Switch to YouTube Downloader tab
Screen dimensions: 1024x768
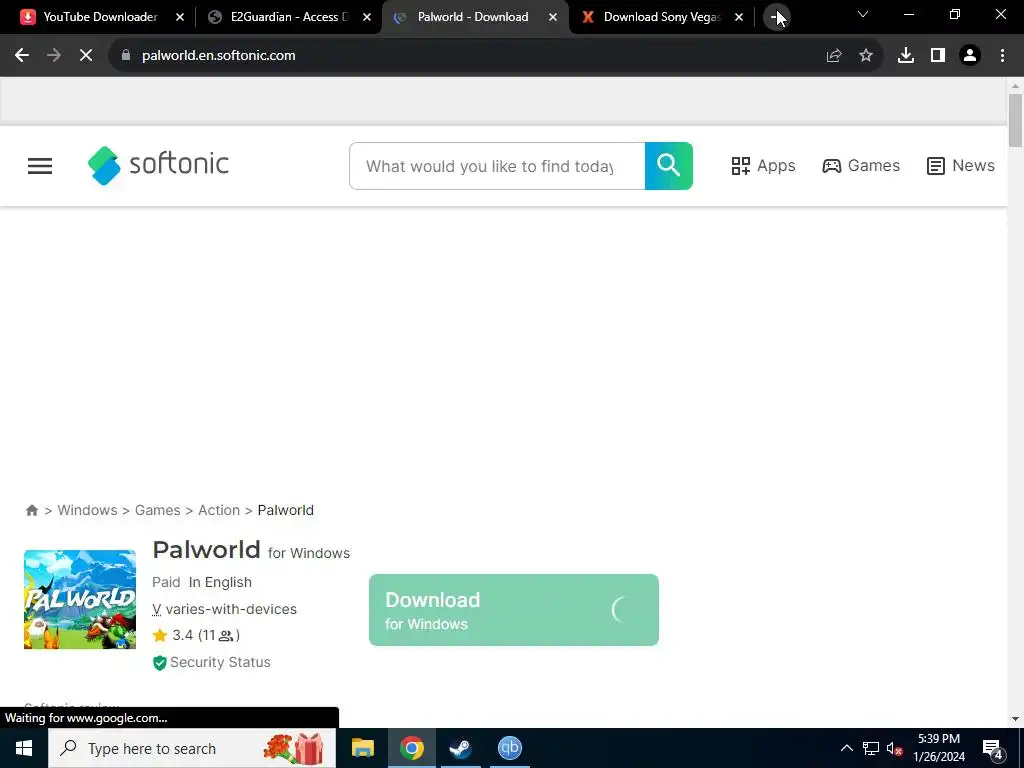click(x=100, y=17)
